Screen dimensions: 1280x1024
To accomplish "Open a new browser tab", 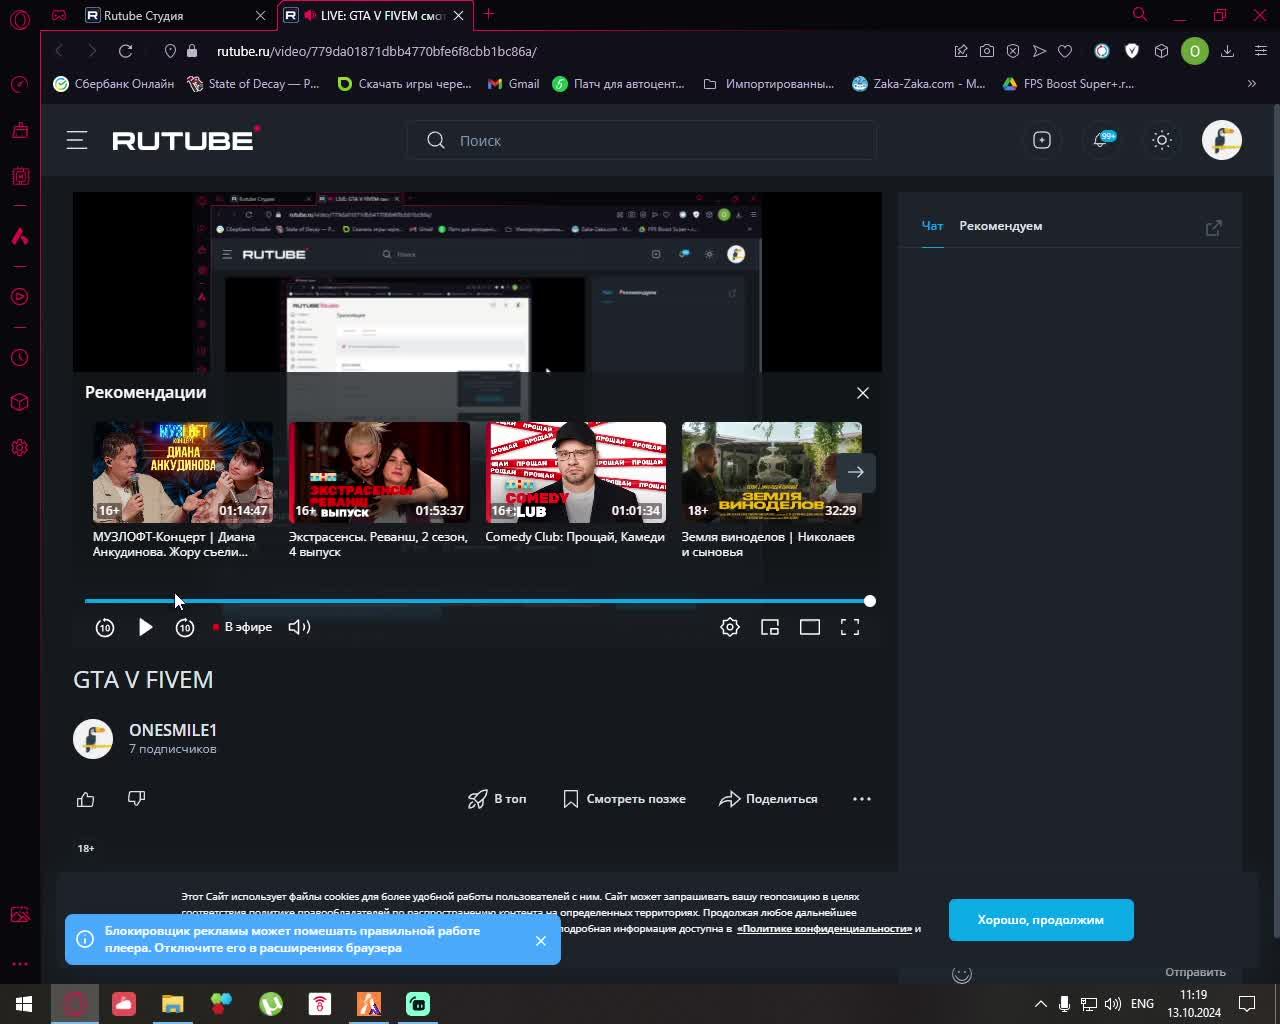I will tap(489, 14).
